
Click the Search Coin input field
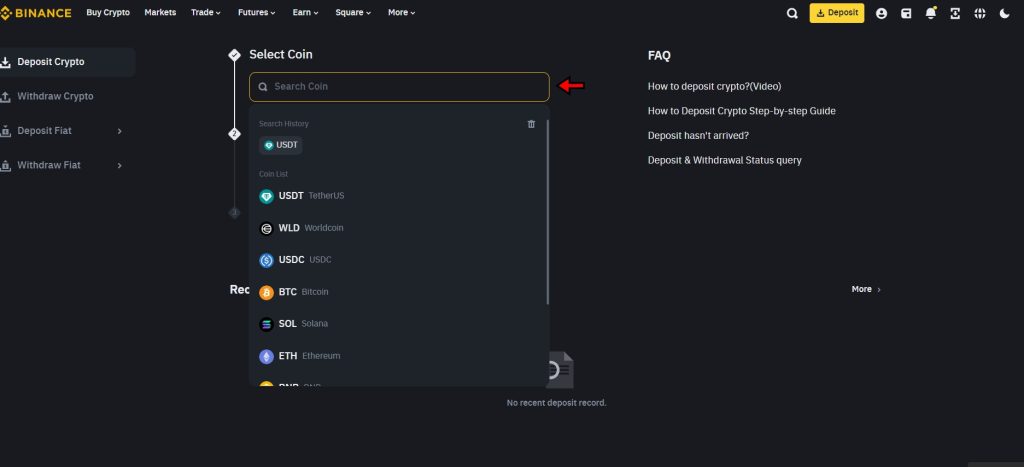pos(400,87)
